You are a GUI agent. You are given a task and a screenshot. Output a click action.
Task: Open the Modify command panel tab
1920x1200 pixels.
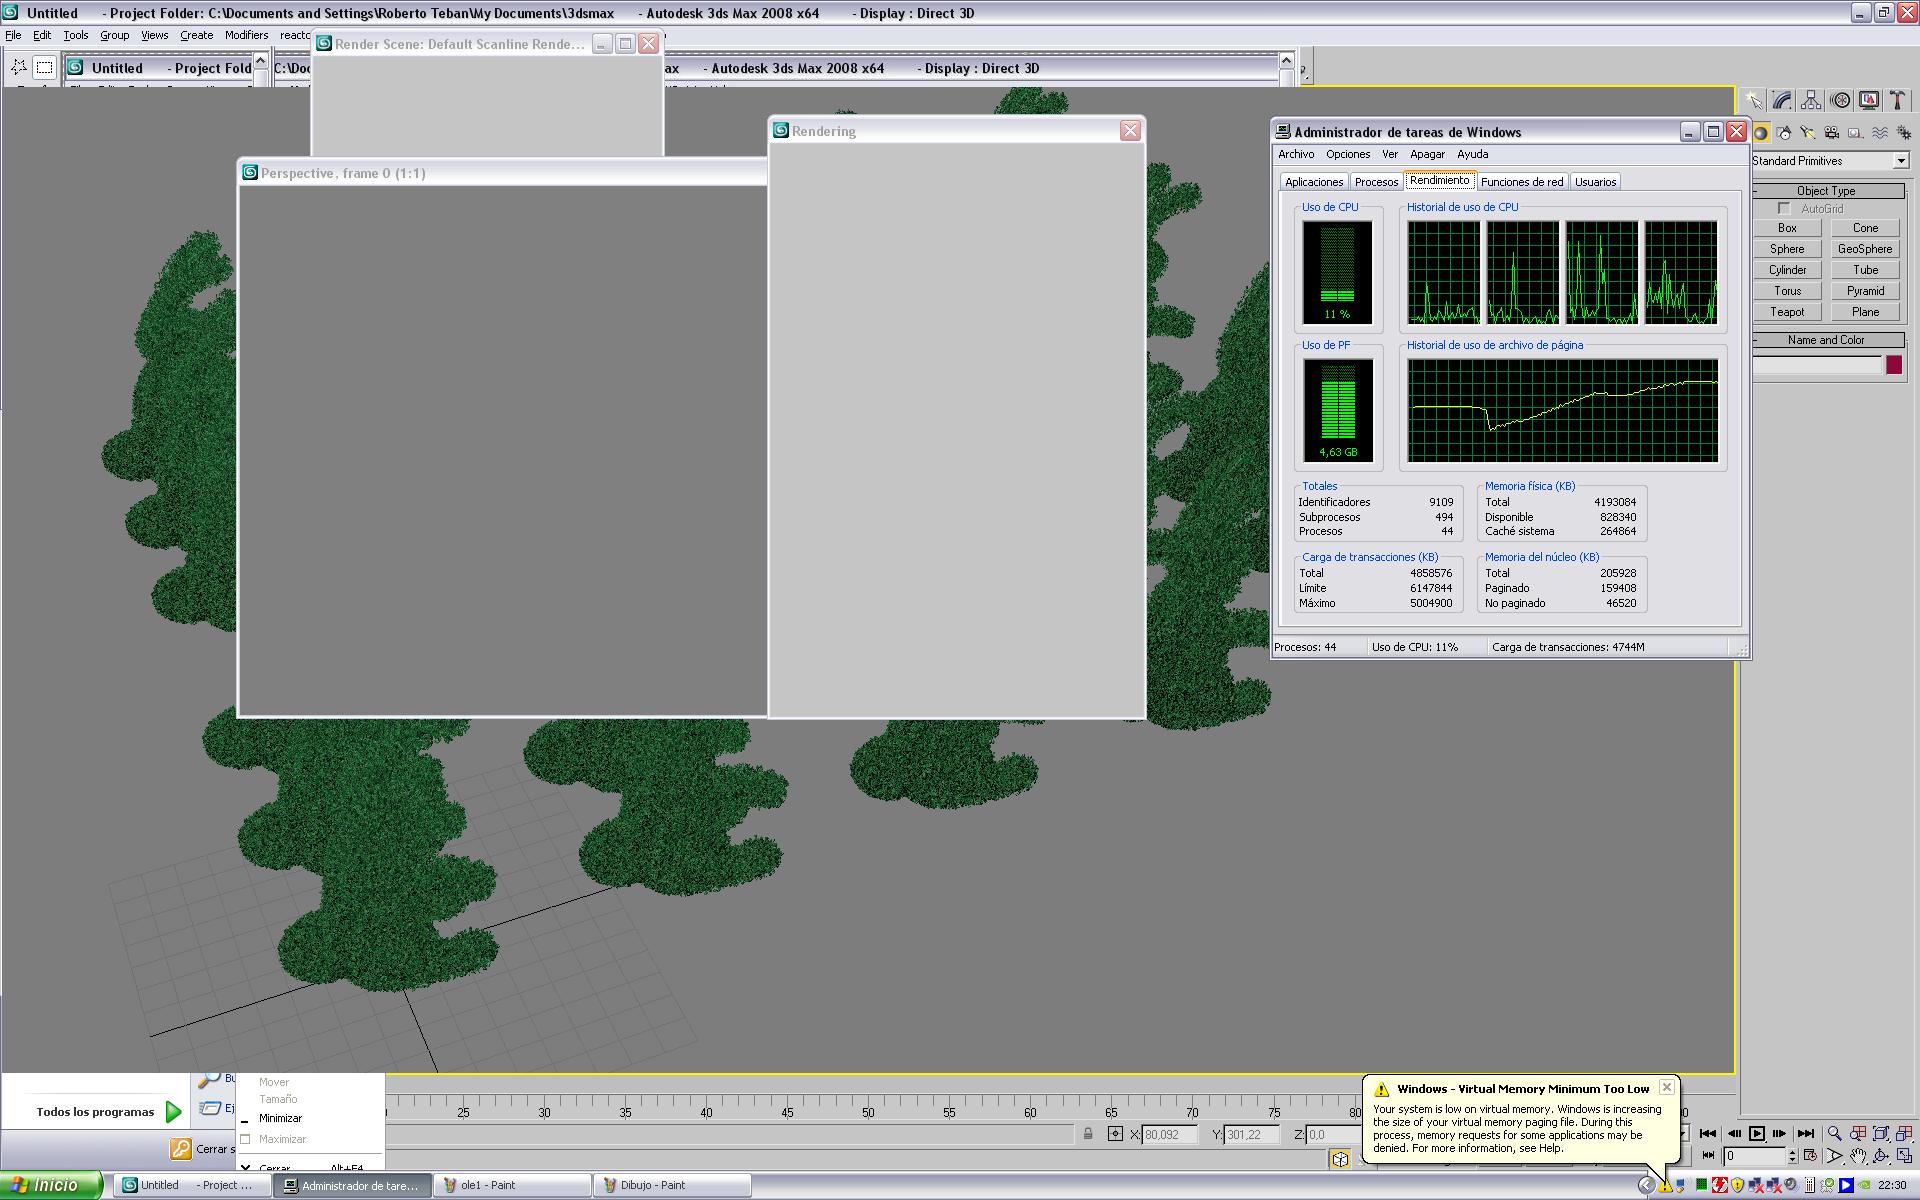tap(1782, 101)
